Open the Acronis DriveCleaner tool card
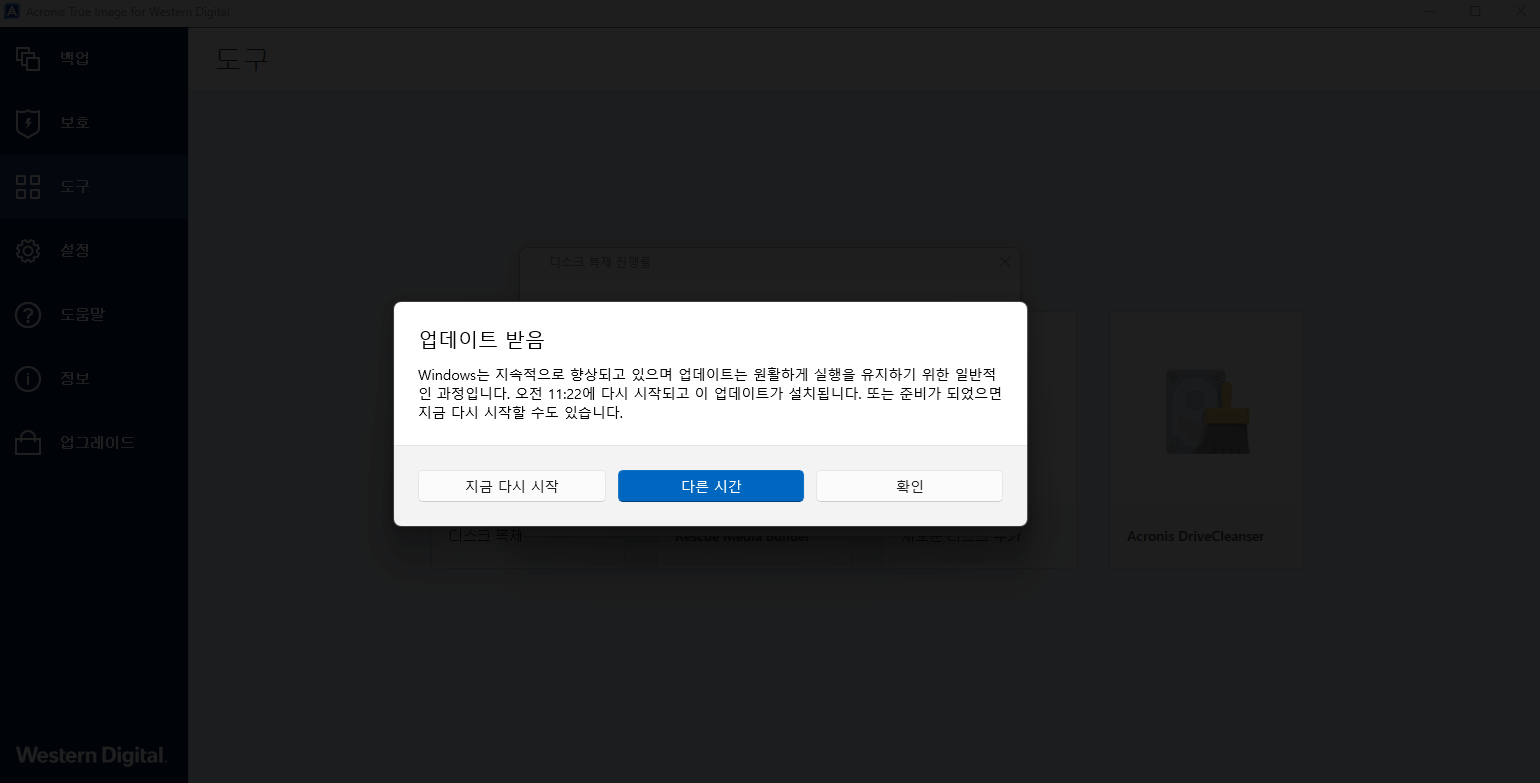The image size is (1540, 783). click(x=1205, y=440)
